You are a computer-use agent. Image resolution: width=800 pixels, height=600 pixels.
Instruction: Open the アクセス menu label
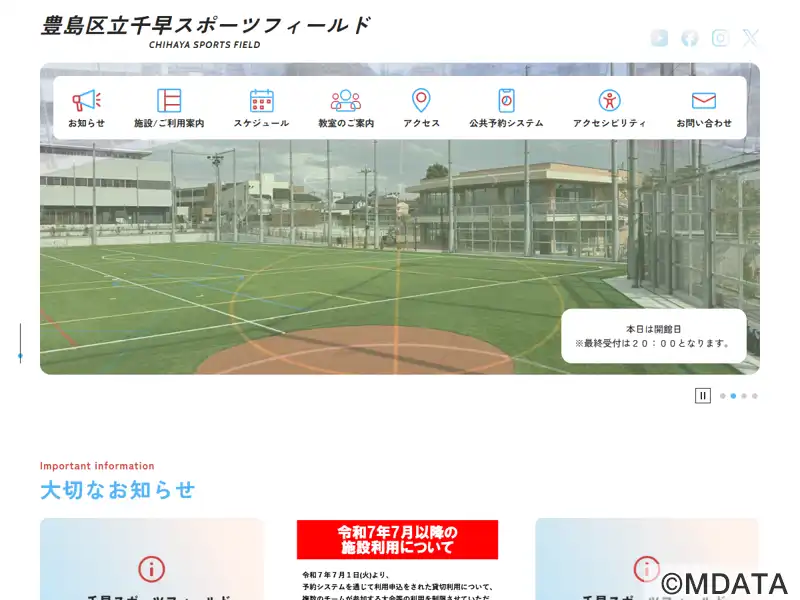click(421, 123)
